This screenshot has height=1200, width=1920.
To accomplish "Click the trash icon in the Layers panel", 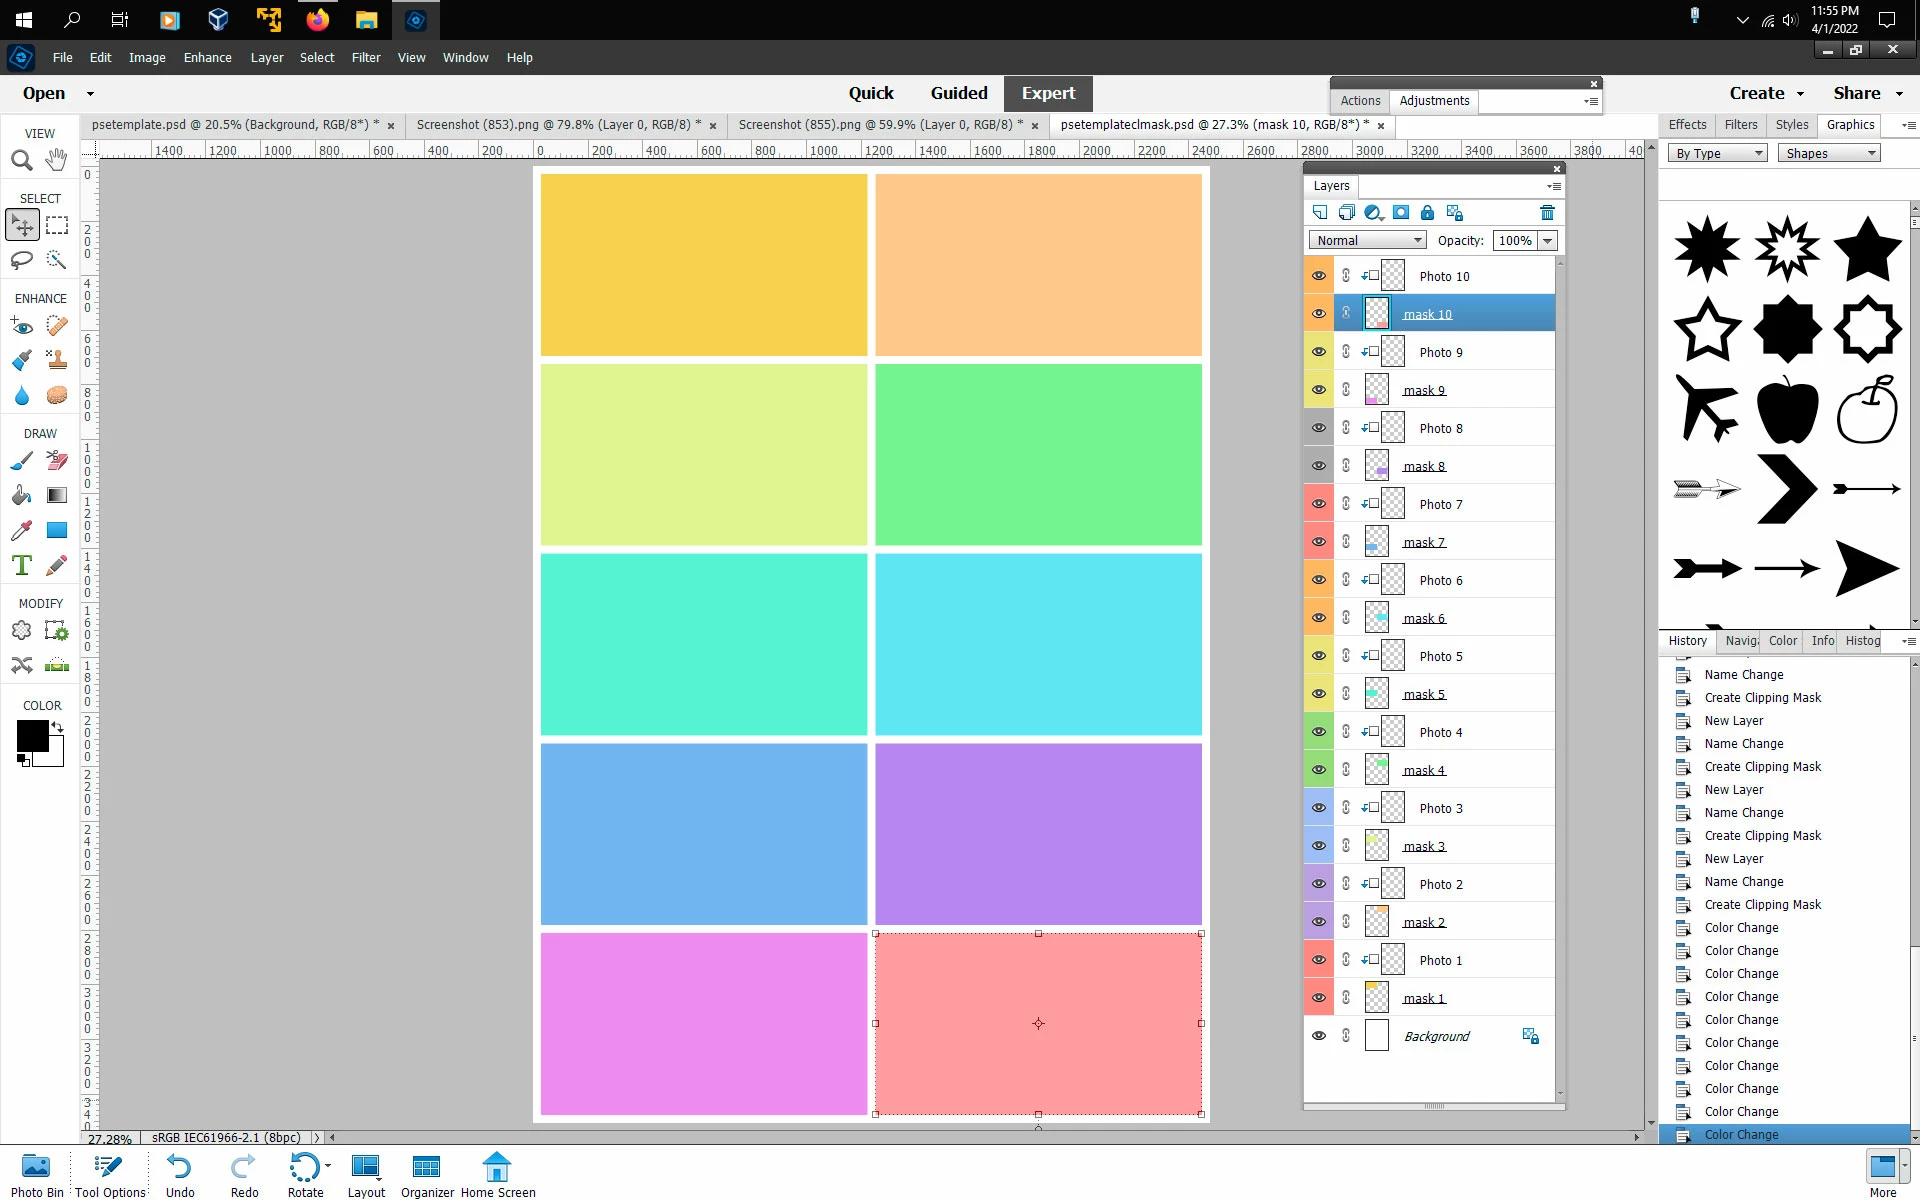I will pos(1547,213).
